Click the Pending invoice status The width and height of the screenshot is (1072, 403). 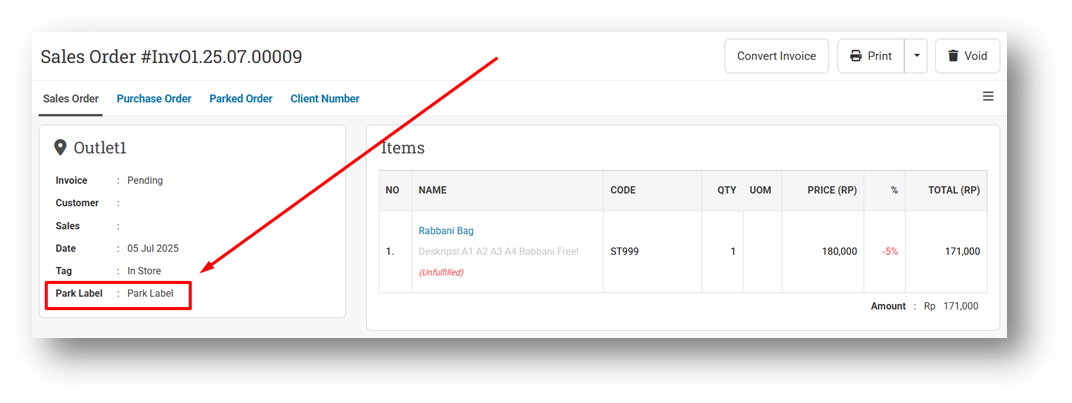point(145,181)
